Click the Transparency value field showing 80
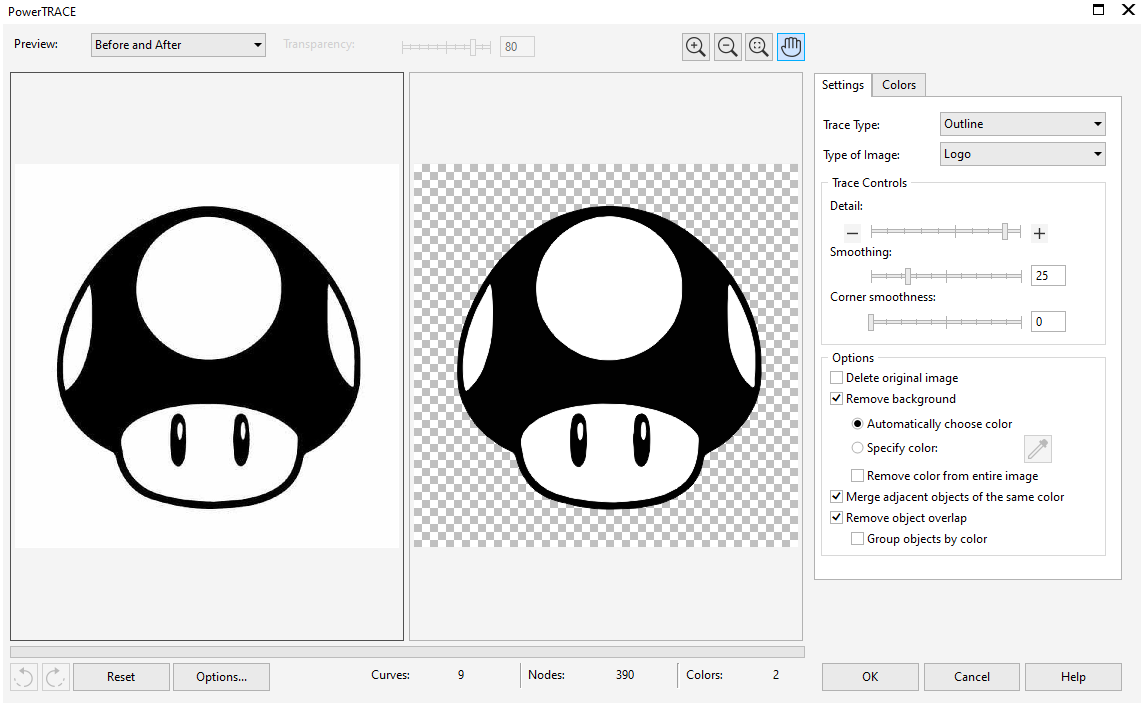This screenshot has width=1142, height=704. (x=517, y=47)
